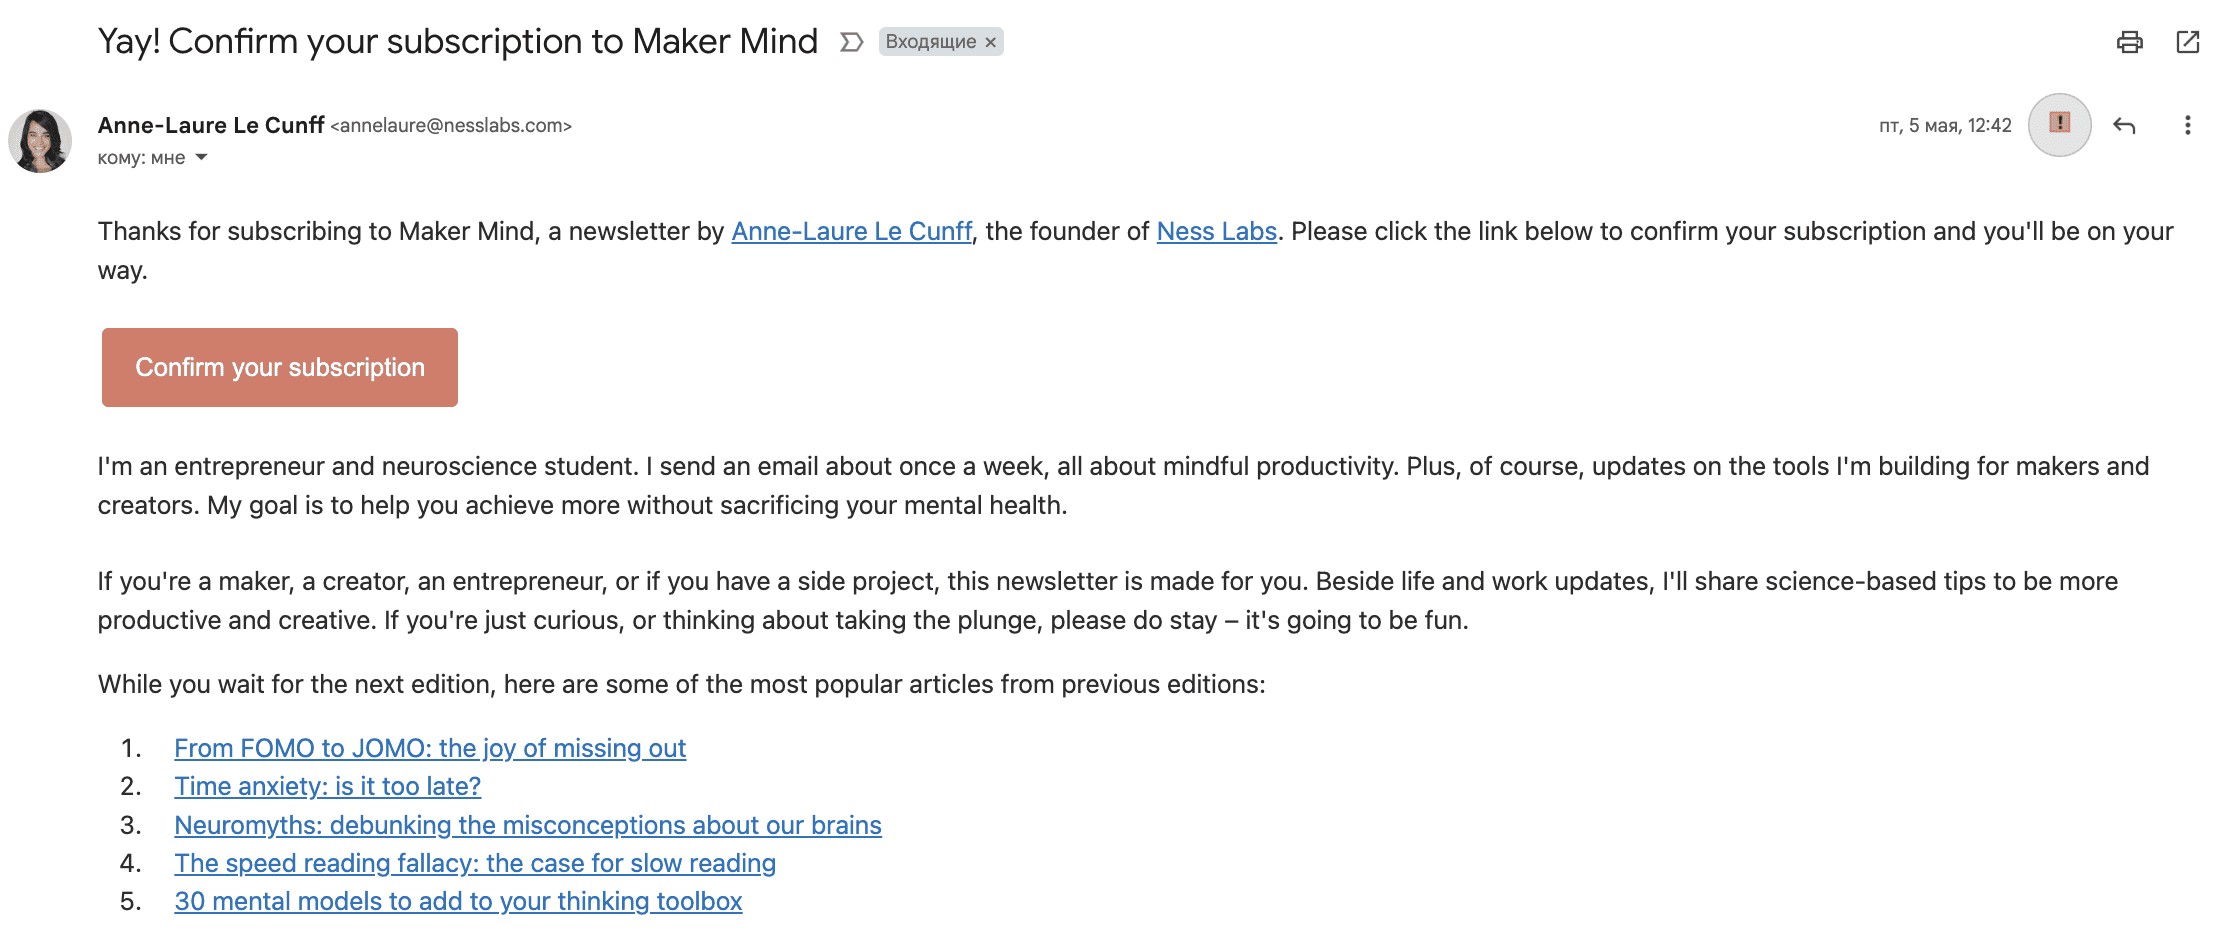The height and width of the screenshot is (946, 2228).
Task: Click the email date 'пт, 5 мая, 12:42'
Action: (1944, 126)
